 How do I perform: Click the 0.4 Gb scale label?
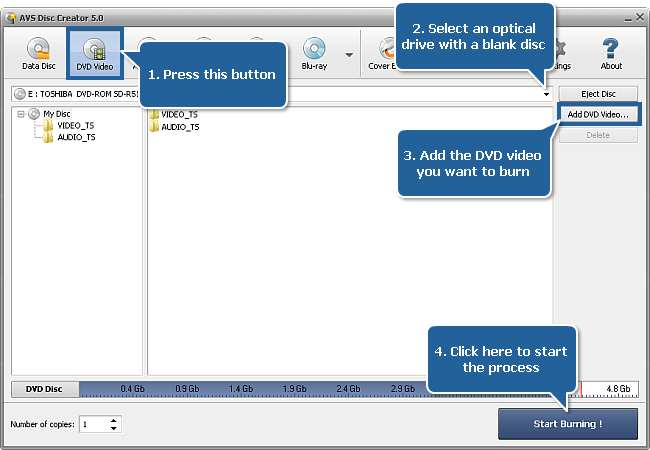click(133, 389)
